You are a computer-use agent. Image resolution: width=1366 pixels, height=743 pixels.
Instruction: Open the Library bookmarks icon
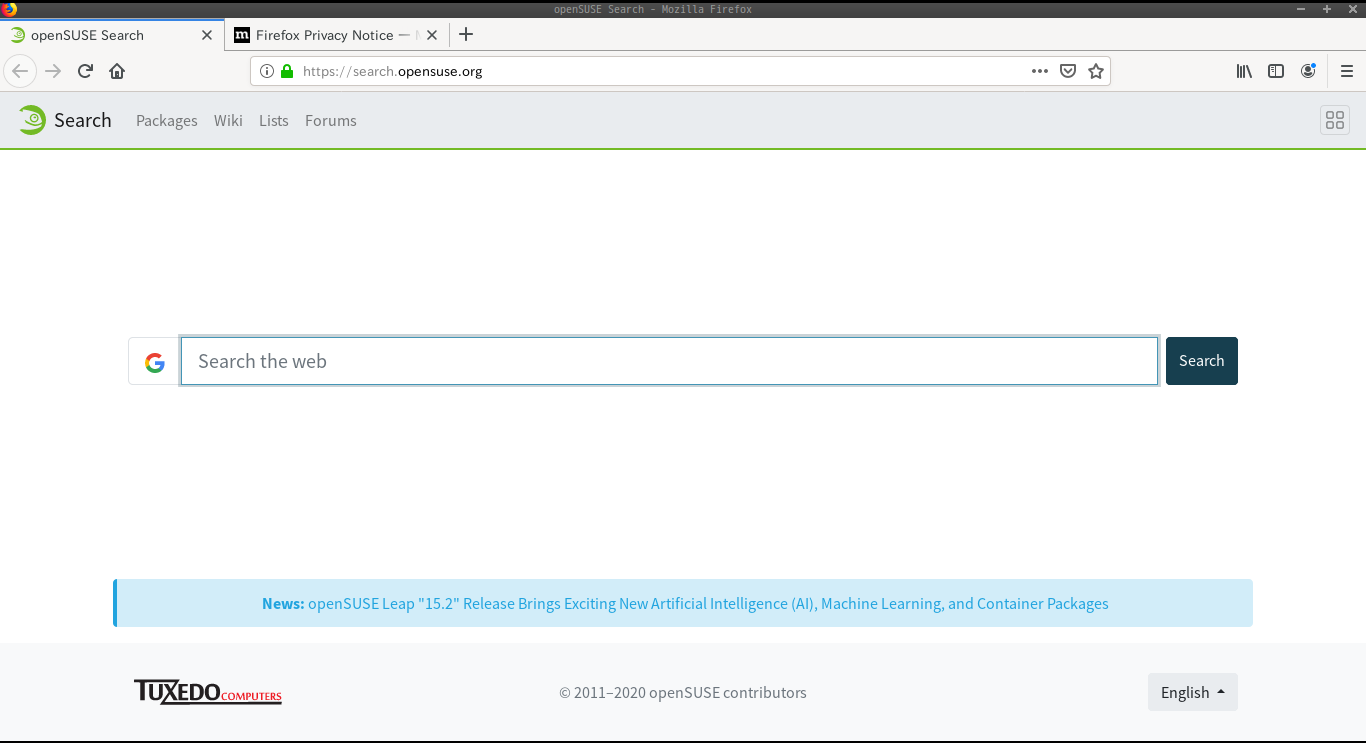[x=1244, y=71]
